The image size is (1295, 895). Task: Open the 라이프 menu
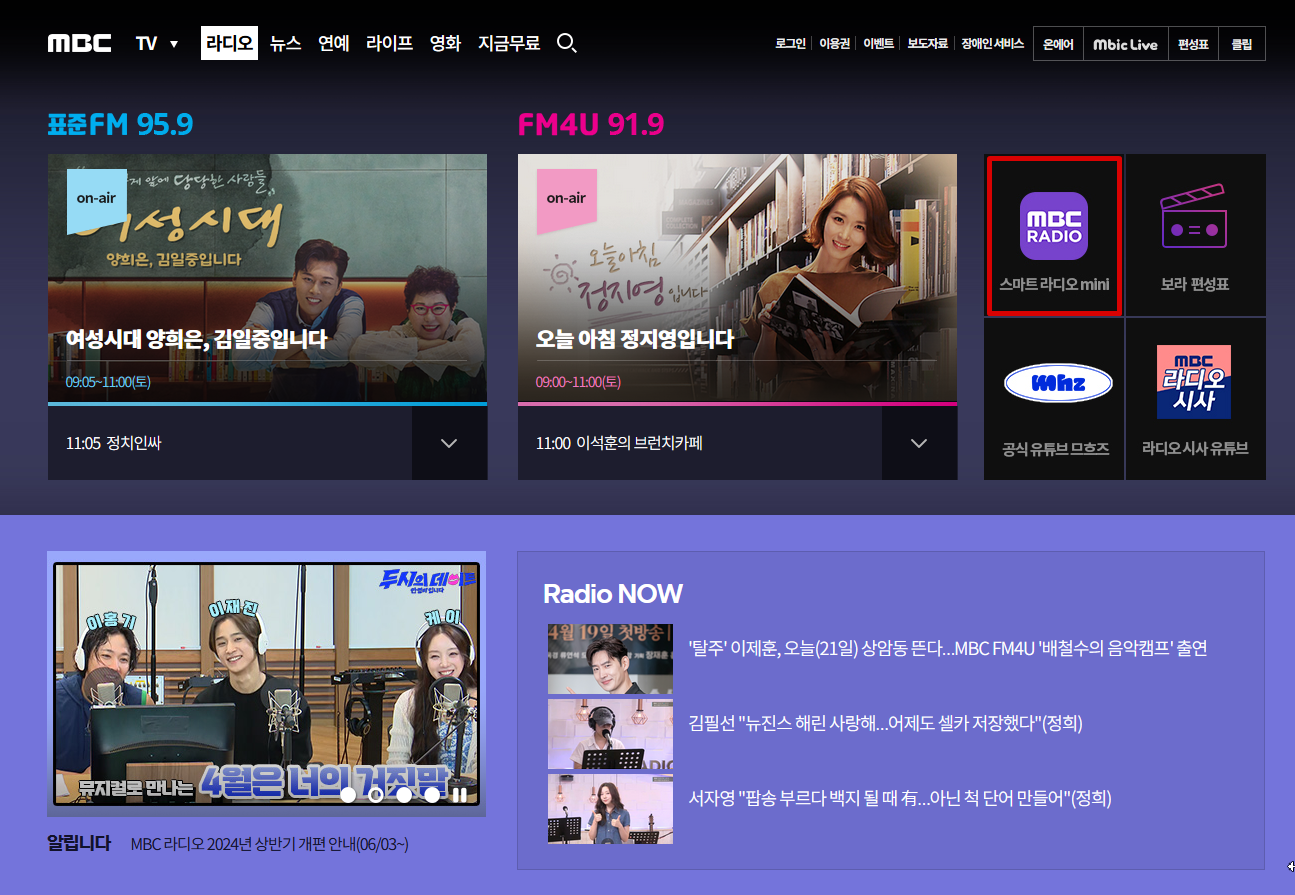tap(390, 43)
